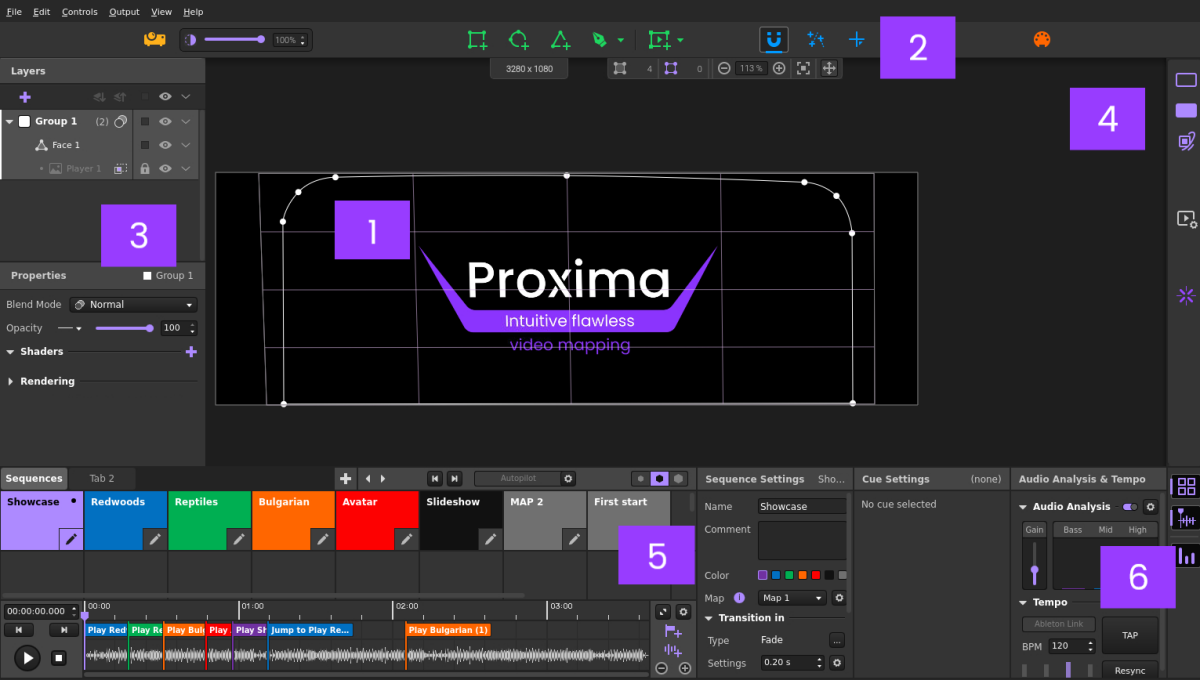The image size is (1200, 680).
Task: Click the timeline Play button
Action: [x=27, y=657]
